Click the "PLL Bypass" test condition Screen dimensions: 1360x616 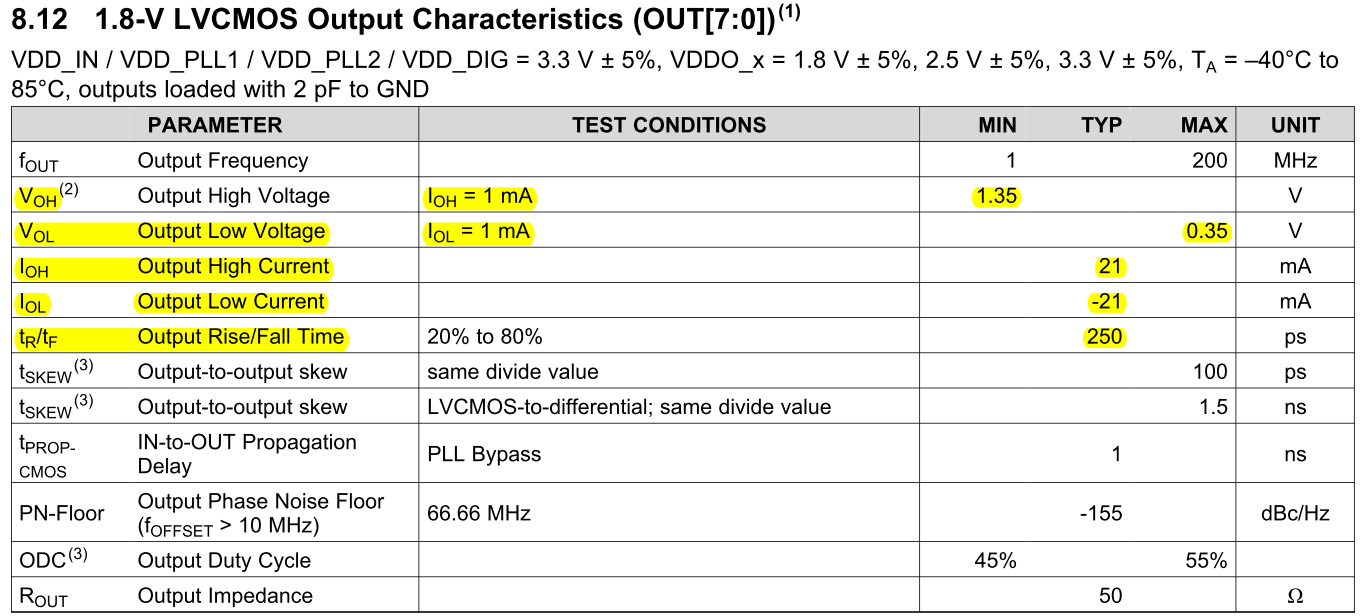click(484, 454)
